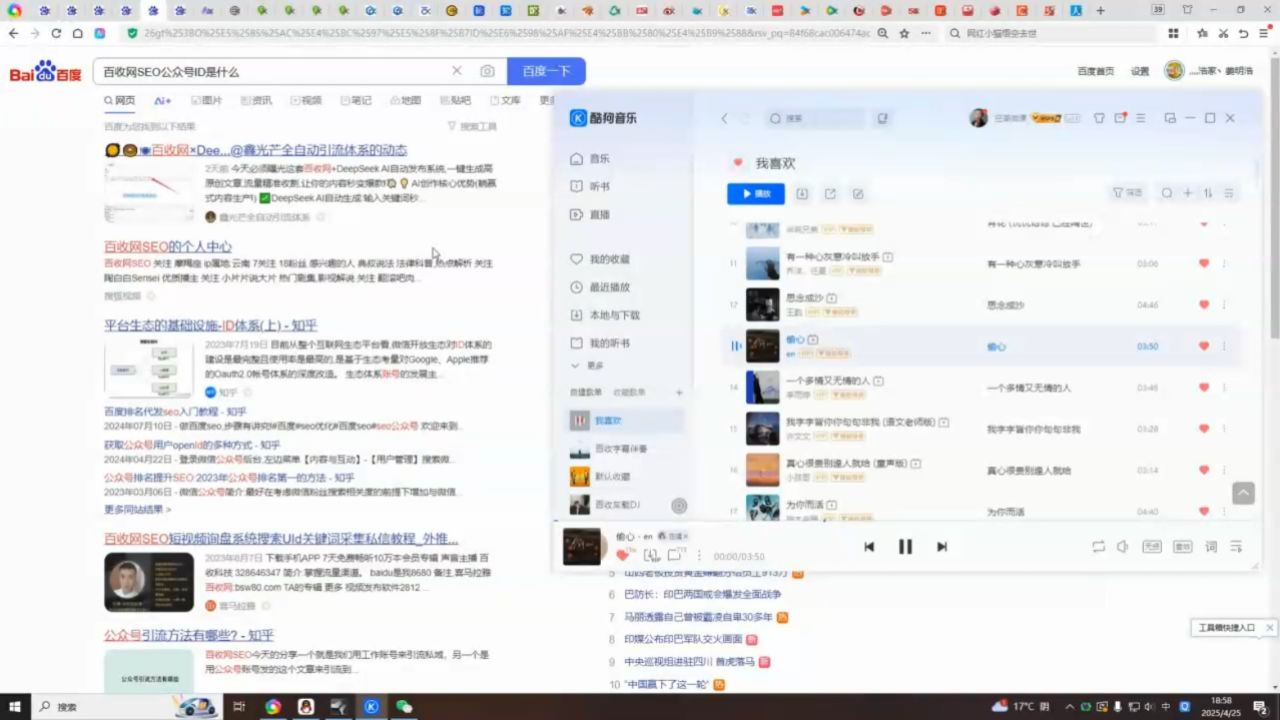Image resolution: width=1280 pixels, height=720 pixels.
Task: Open 直播 in Kugou sidebar
Action: coord(590,214)
